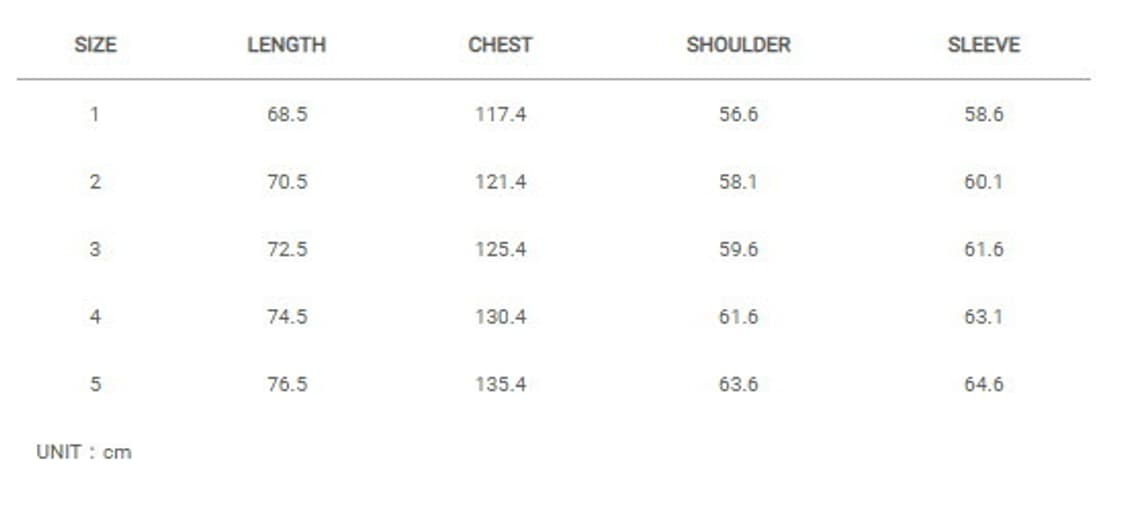Select size 1 row label
Viewport: 1125px width, 526px height.
point(95,114)
